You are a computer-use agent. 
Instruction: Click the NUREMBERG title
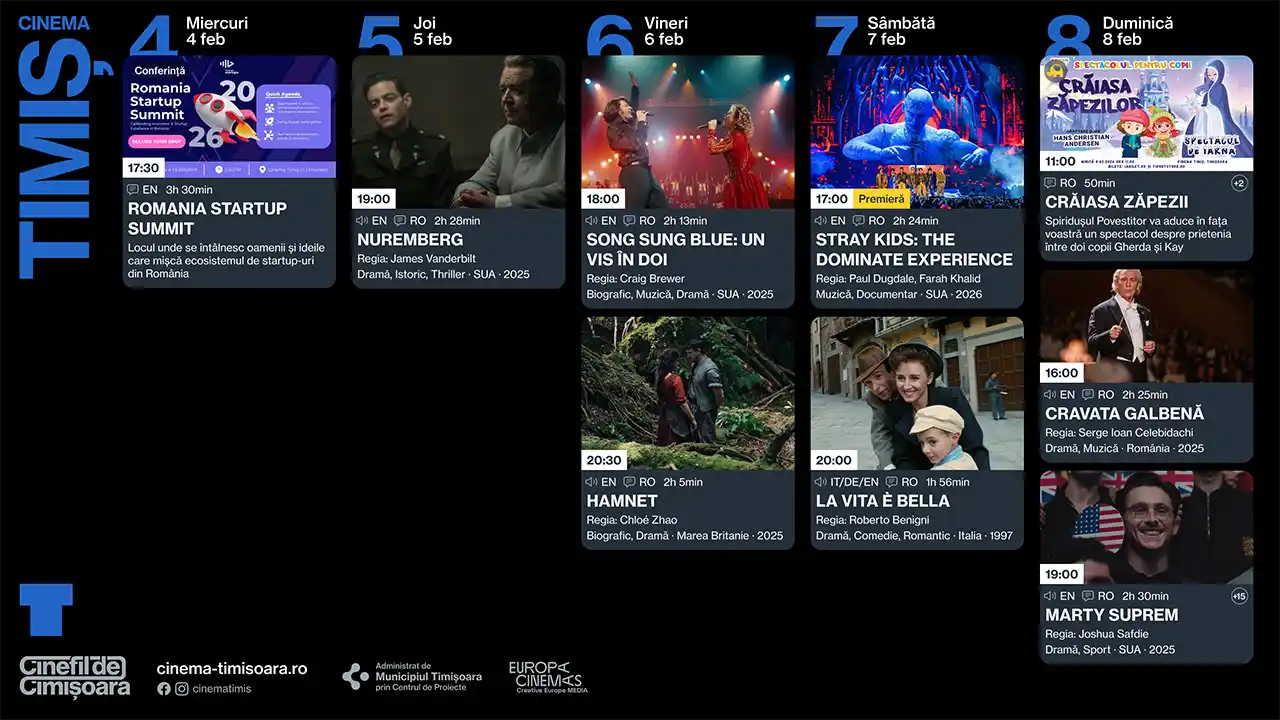coord(410,240)
